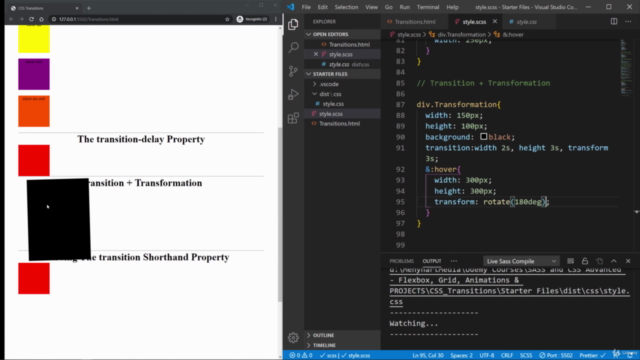This screenshot has height=360, width=640.
Task: Open the Manage settings gear
Action: [x=293, y=338]
